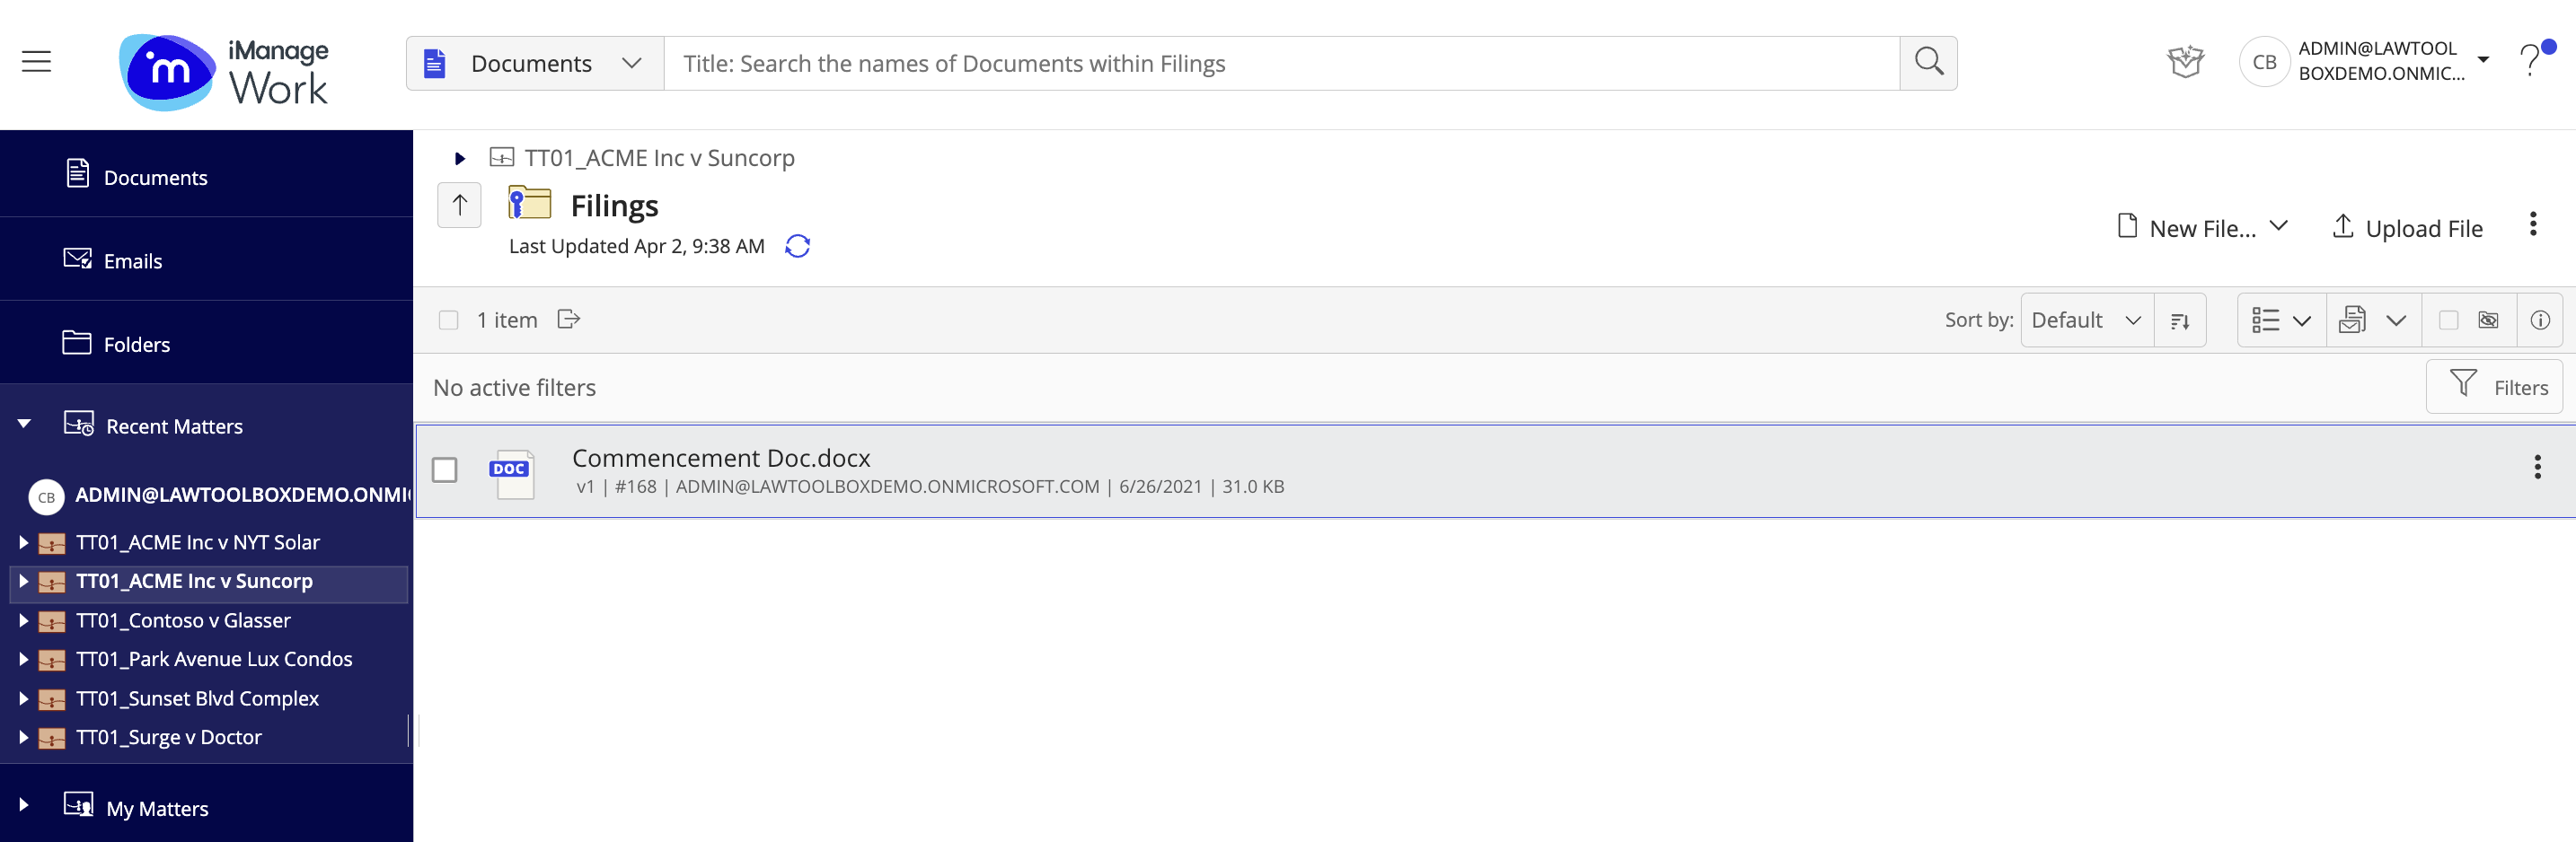Screen dimensions: 2576x842
Task: Expand TT01_ACME Inc v Suncorp matter
Action: 23,581
